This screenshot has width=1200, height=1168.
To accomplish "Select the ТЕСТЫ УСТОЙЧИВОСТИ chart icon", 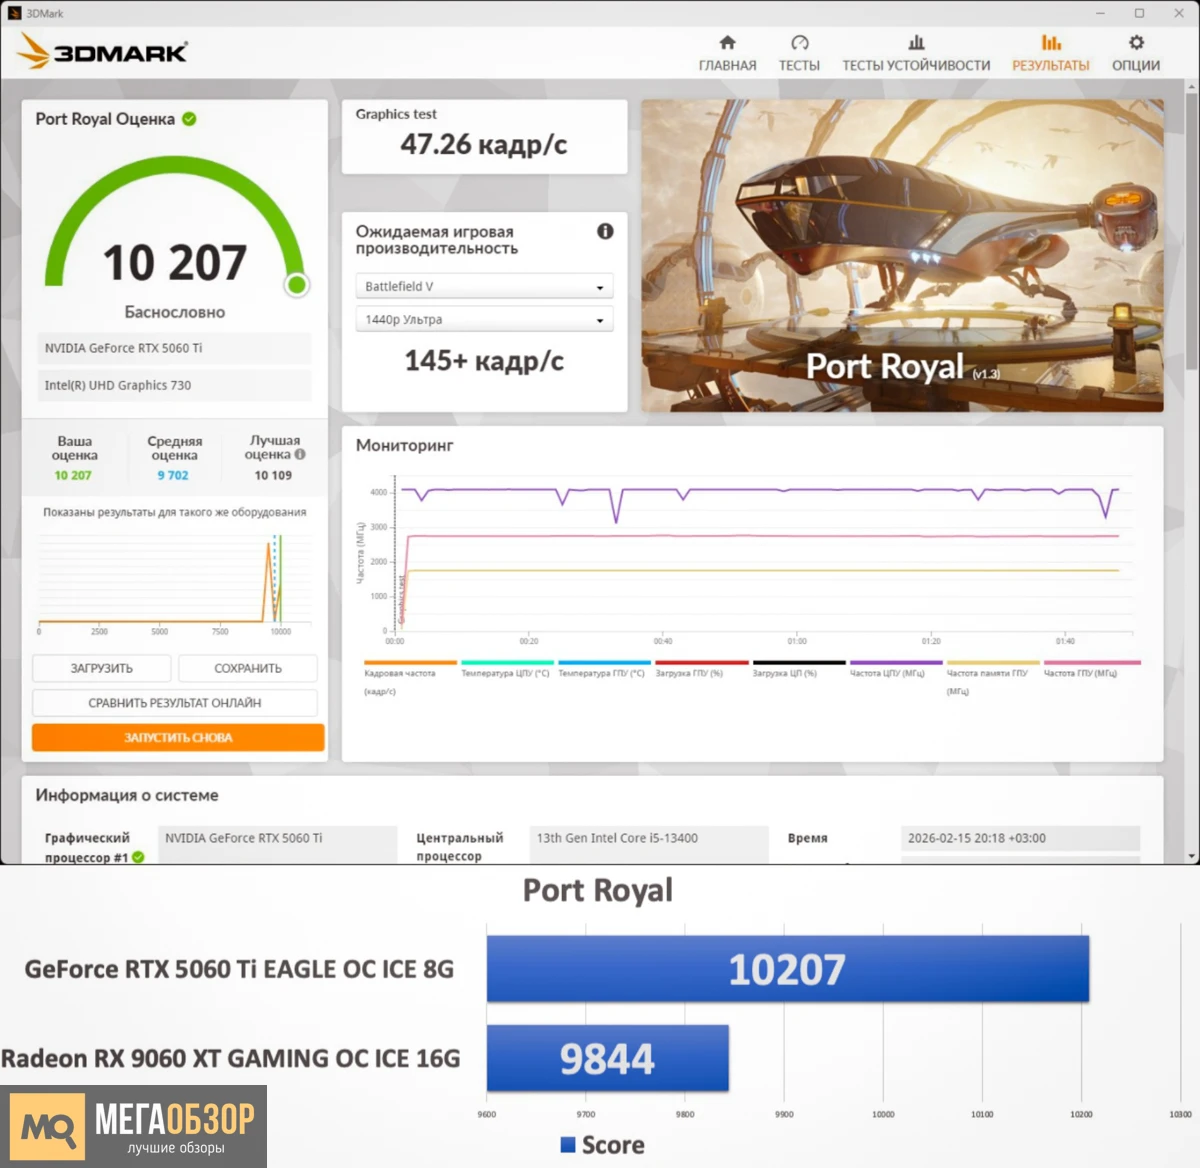I will click(x=916, y=44).
